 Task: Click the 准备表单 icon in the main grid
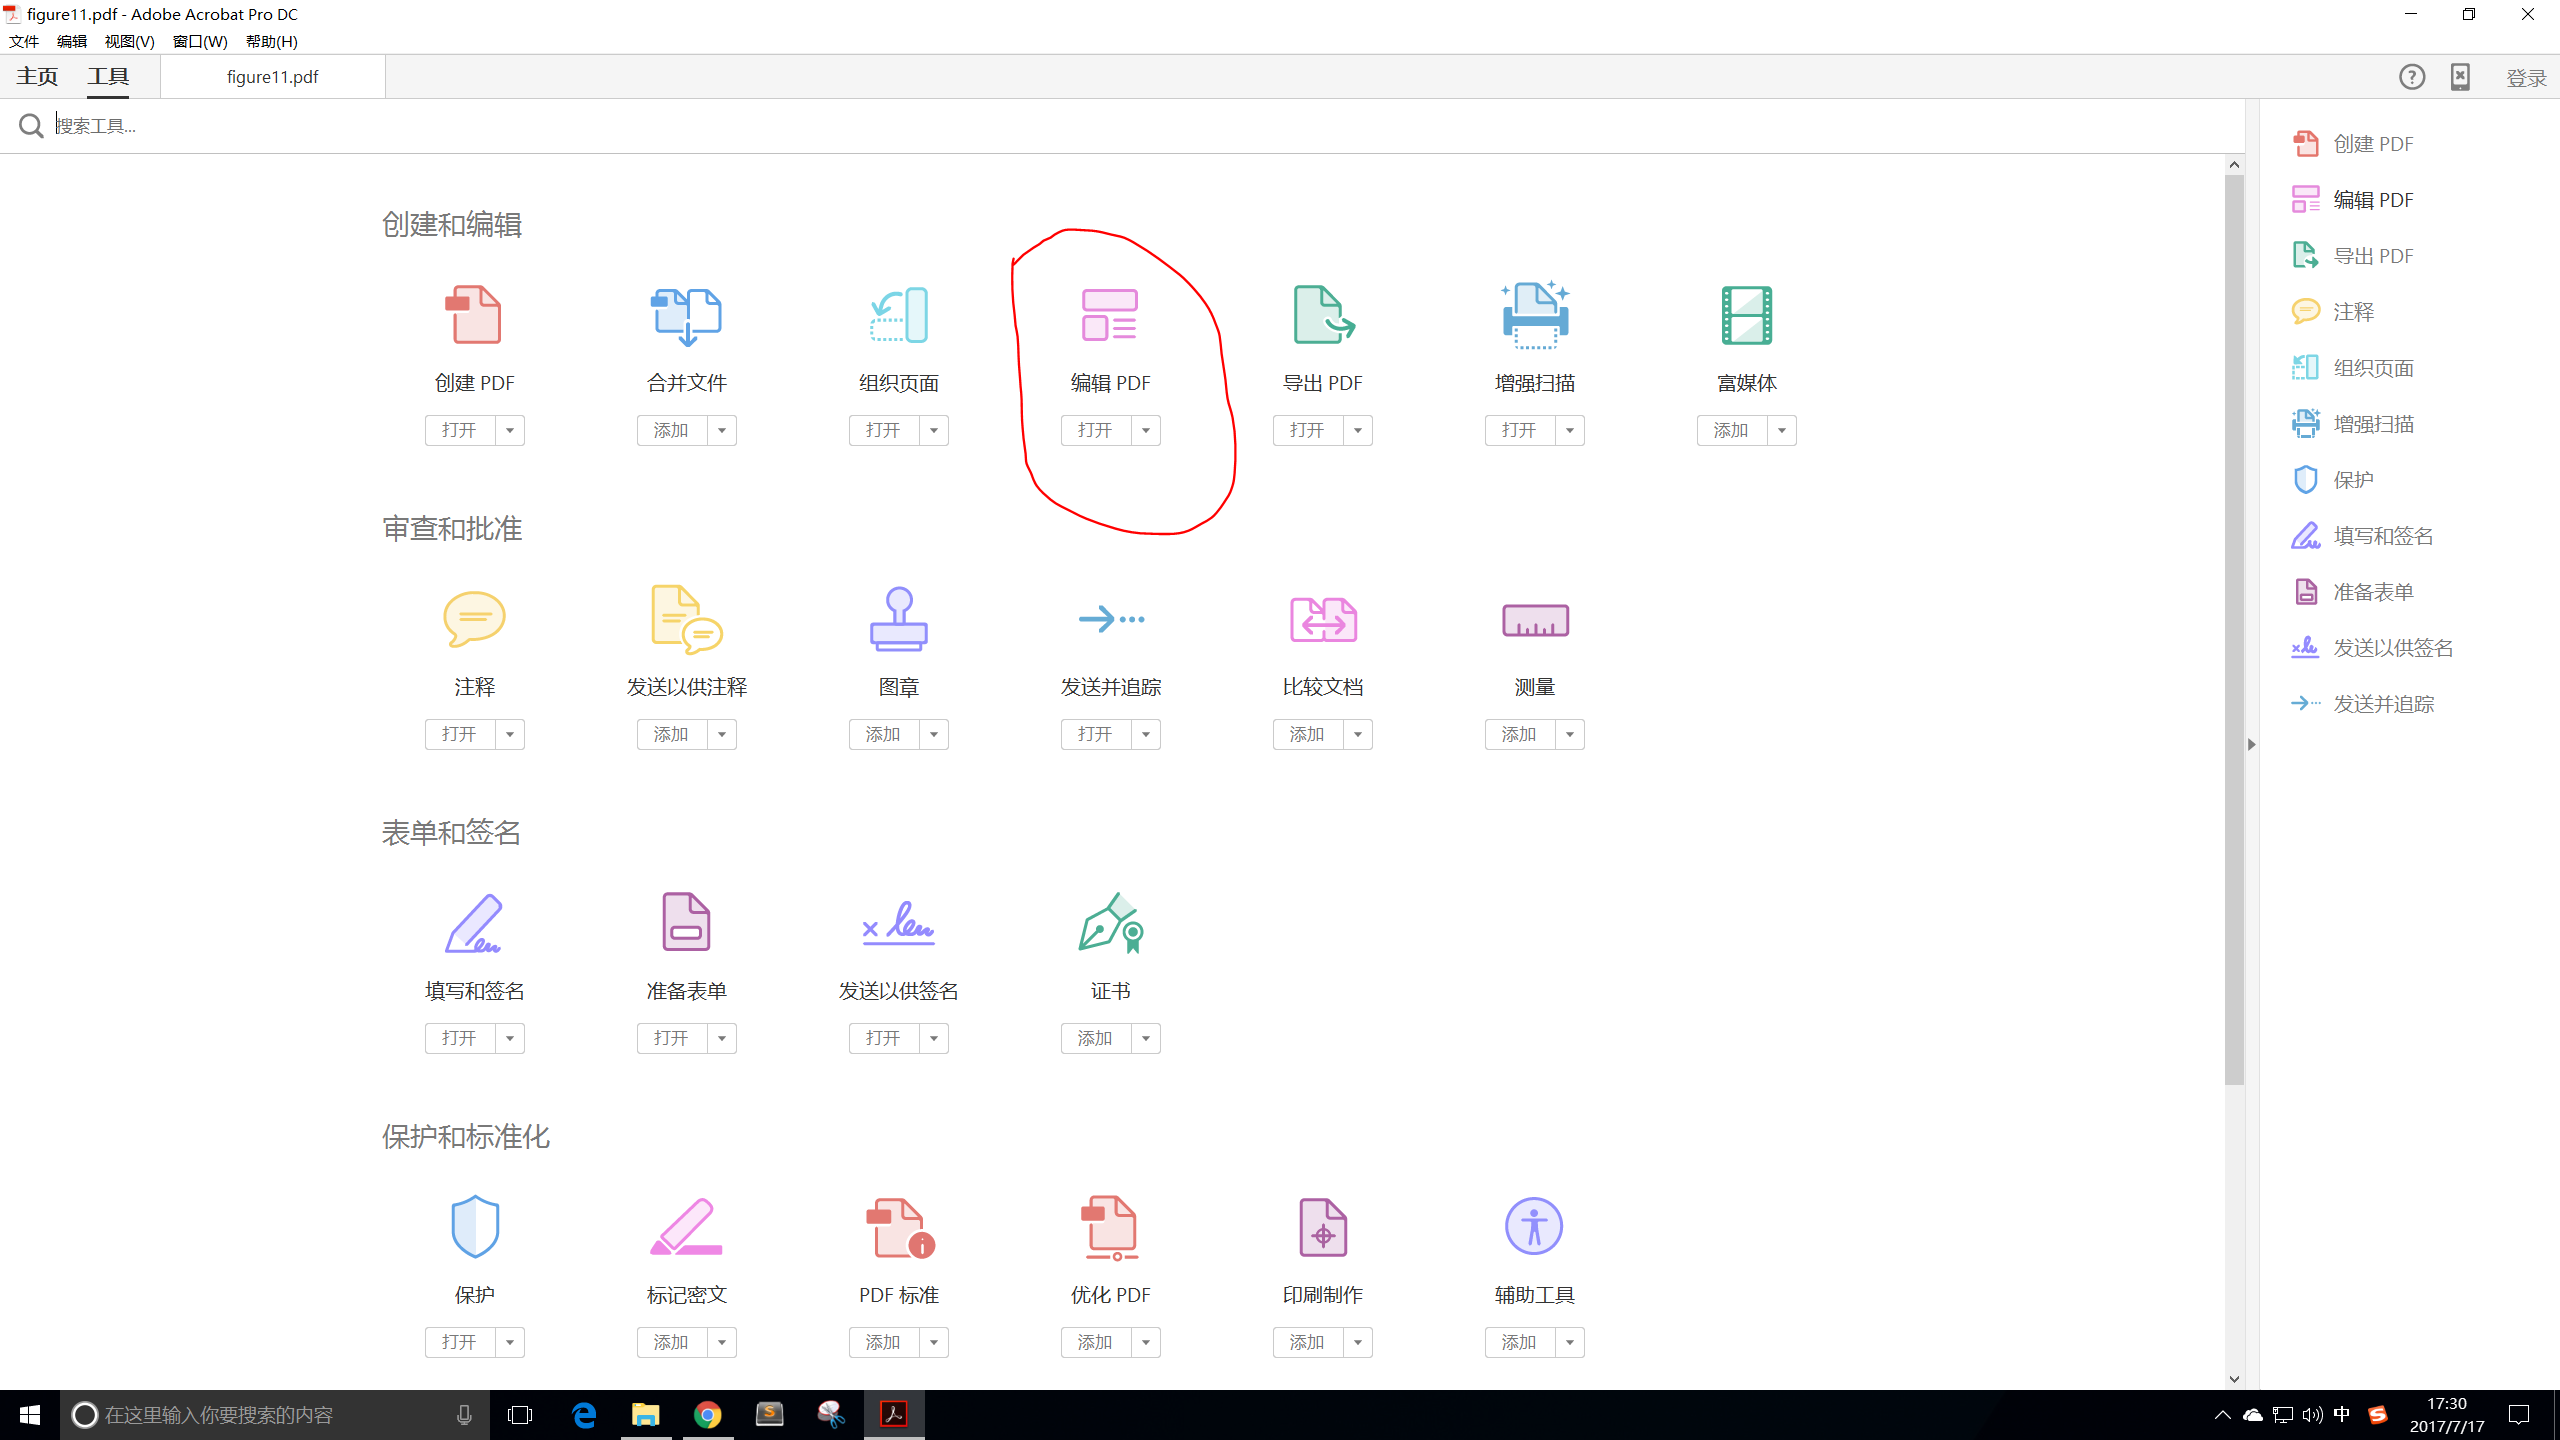pos(686,921)
